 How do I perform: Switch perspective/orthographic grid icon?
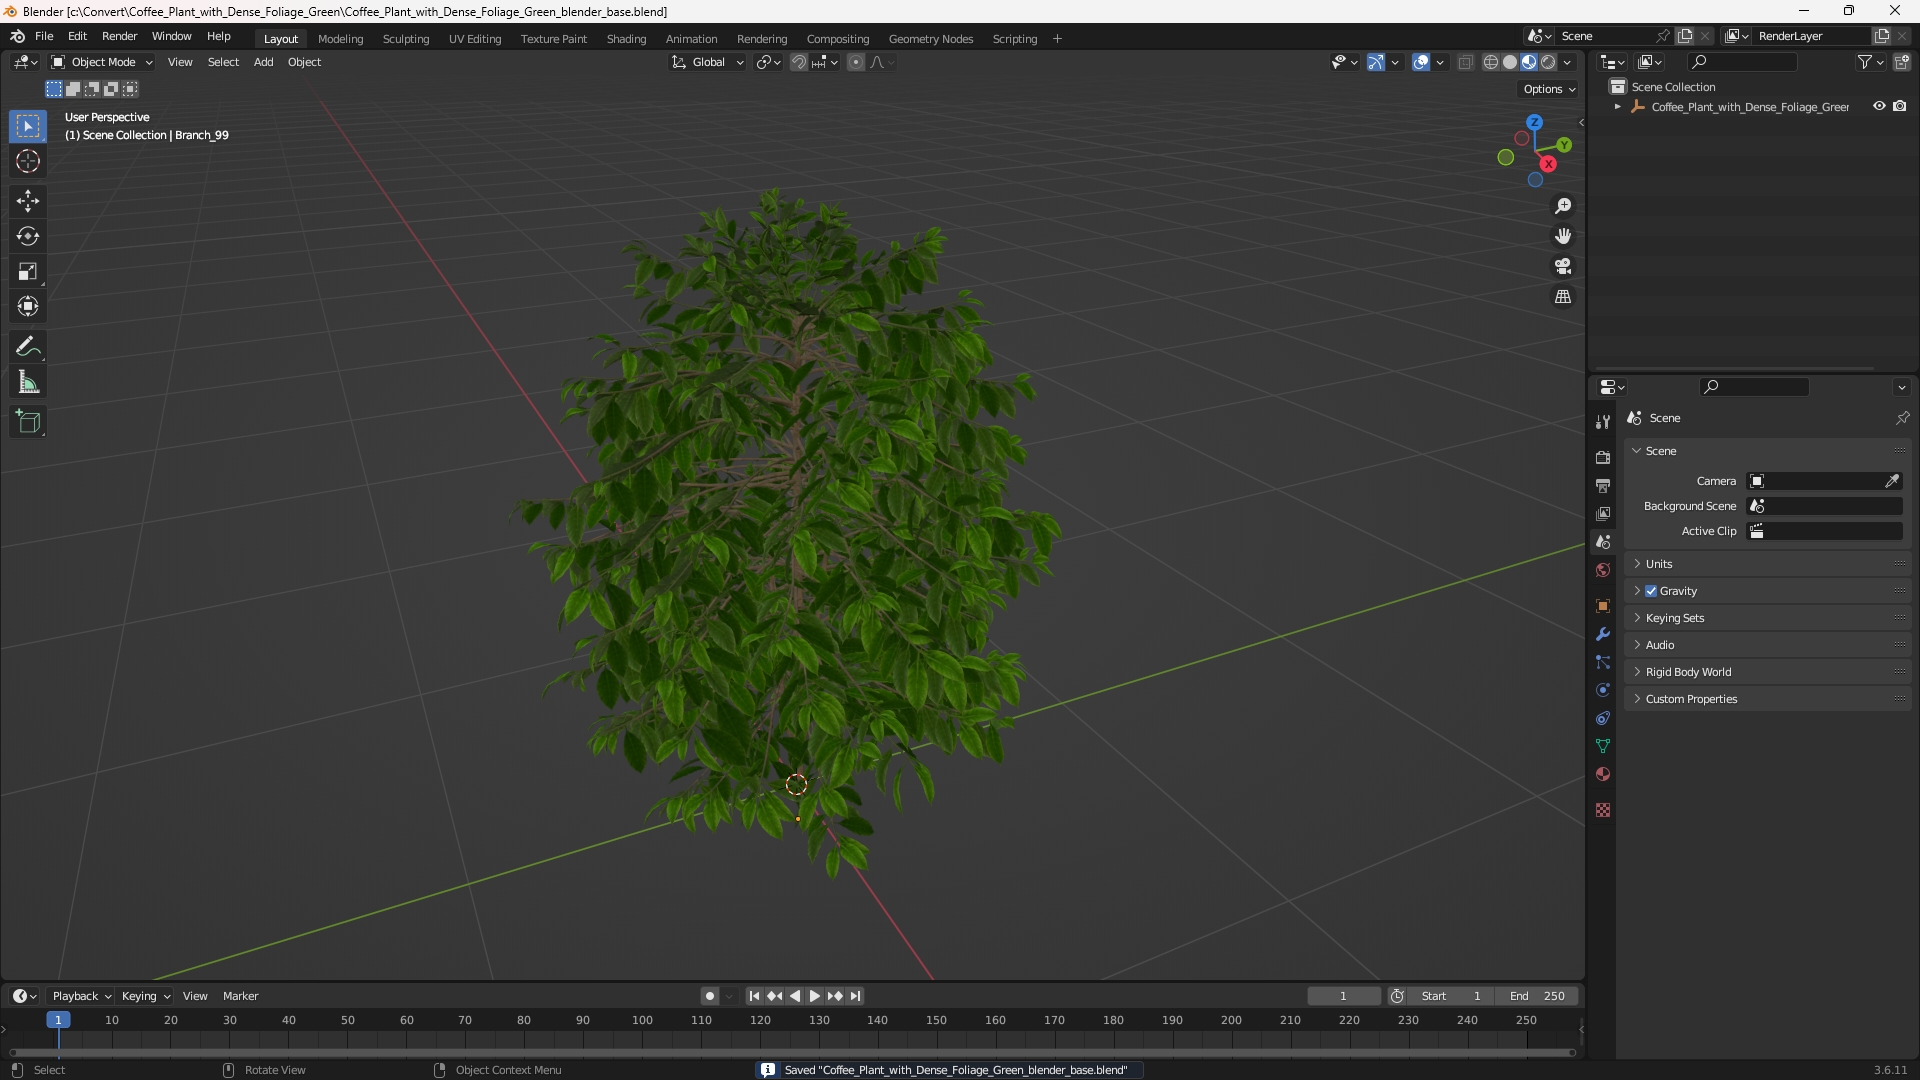pyautogui.click(x=1563, y=297)
